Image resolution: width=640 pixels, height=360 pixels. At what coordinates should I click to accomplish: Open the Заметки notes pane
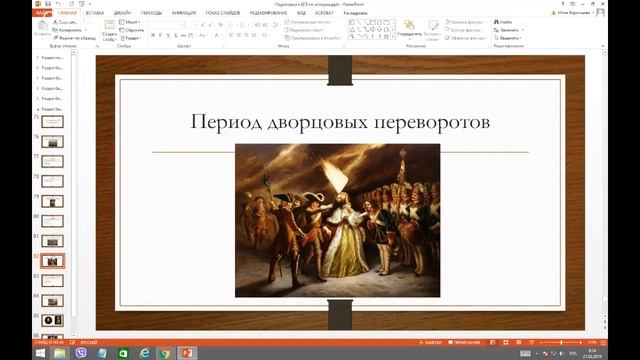coord(430,342)
